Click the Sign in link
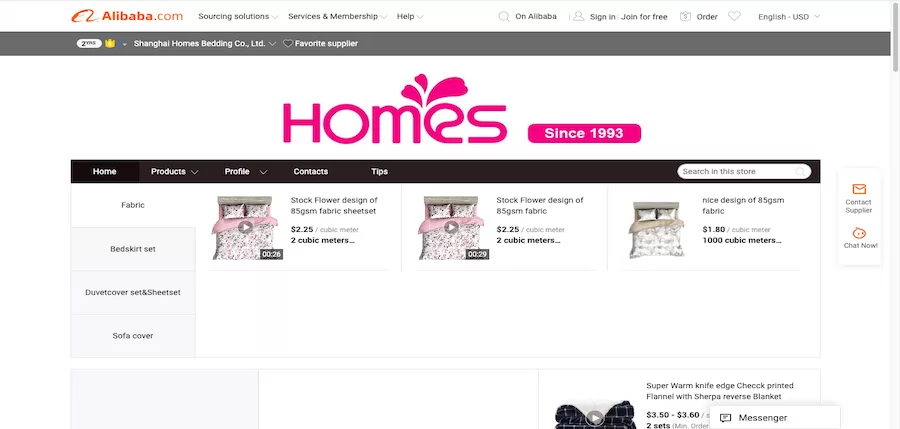 [603, 17]
